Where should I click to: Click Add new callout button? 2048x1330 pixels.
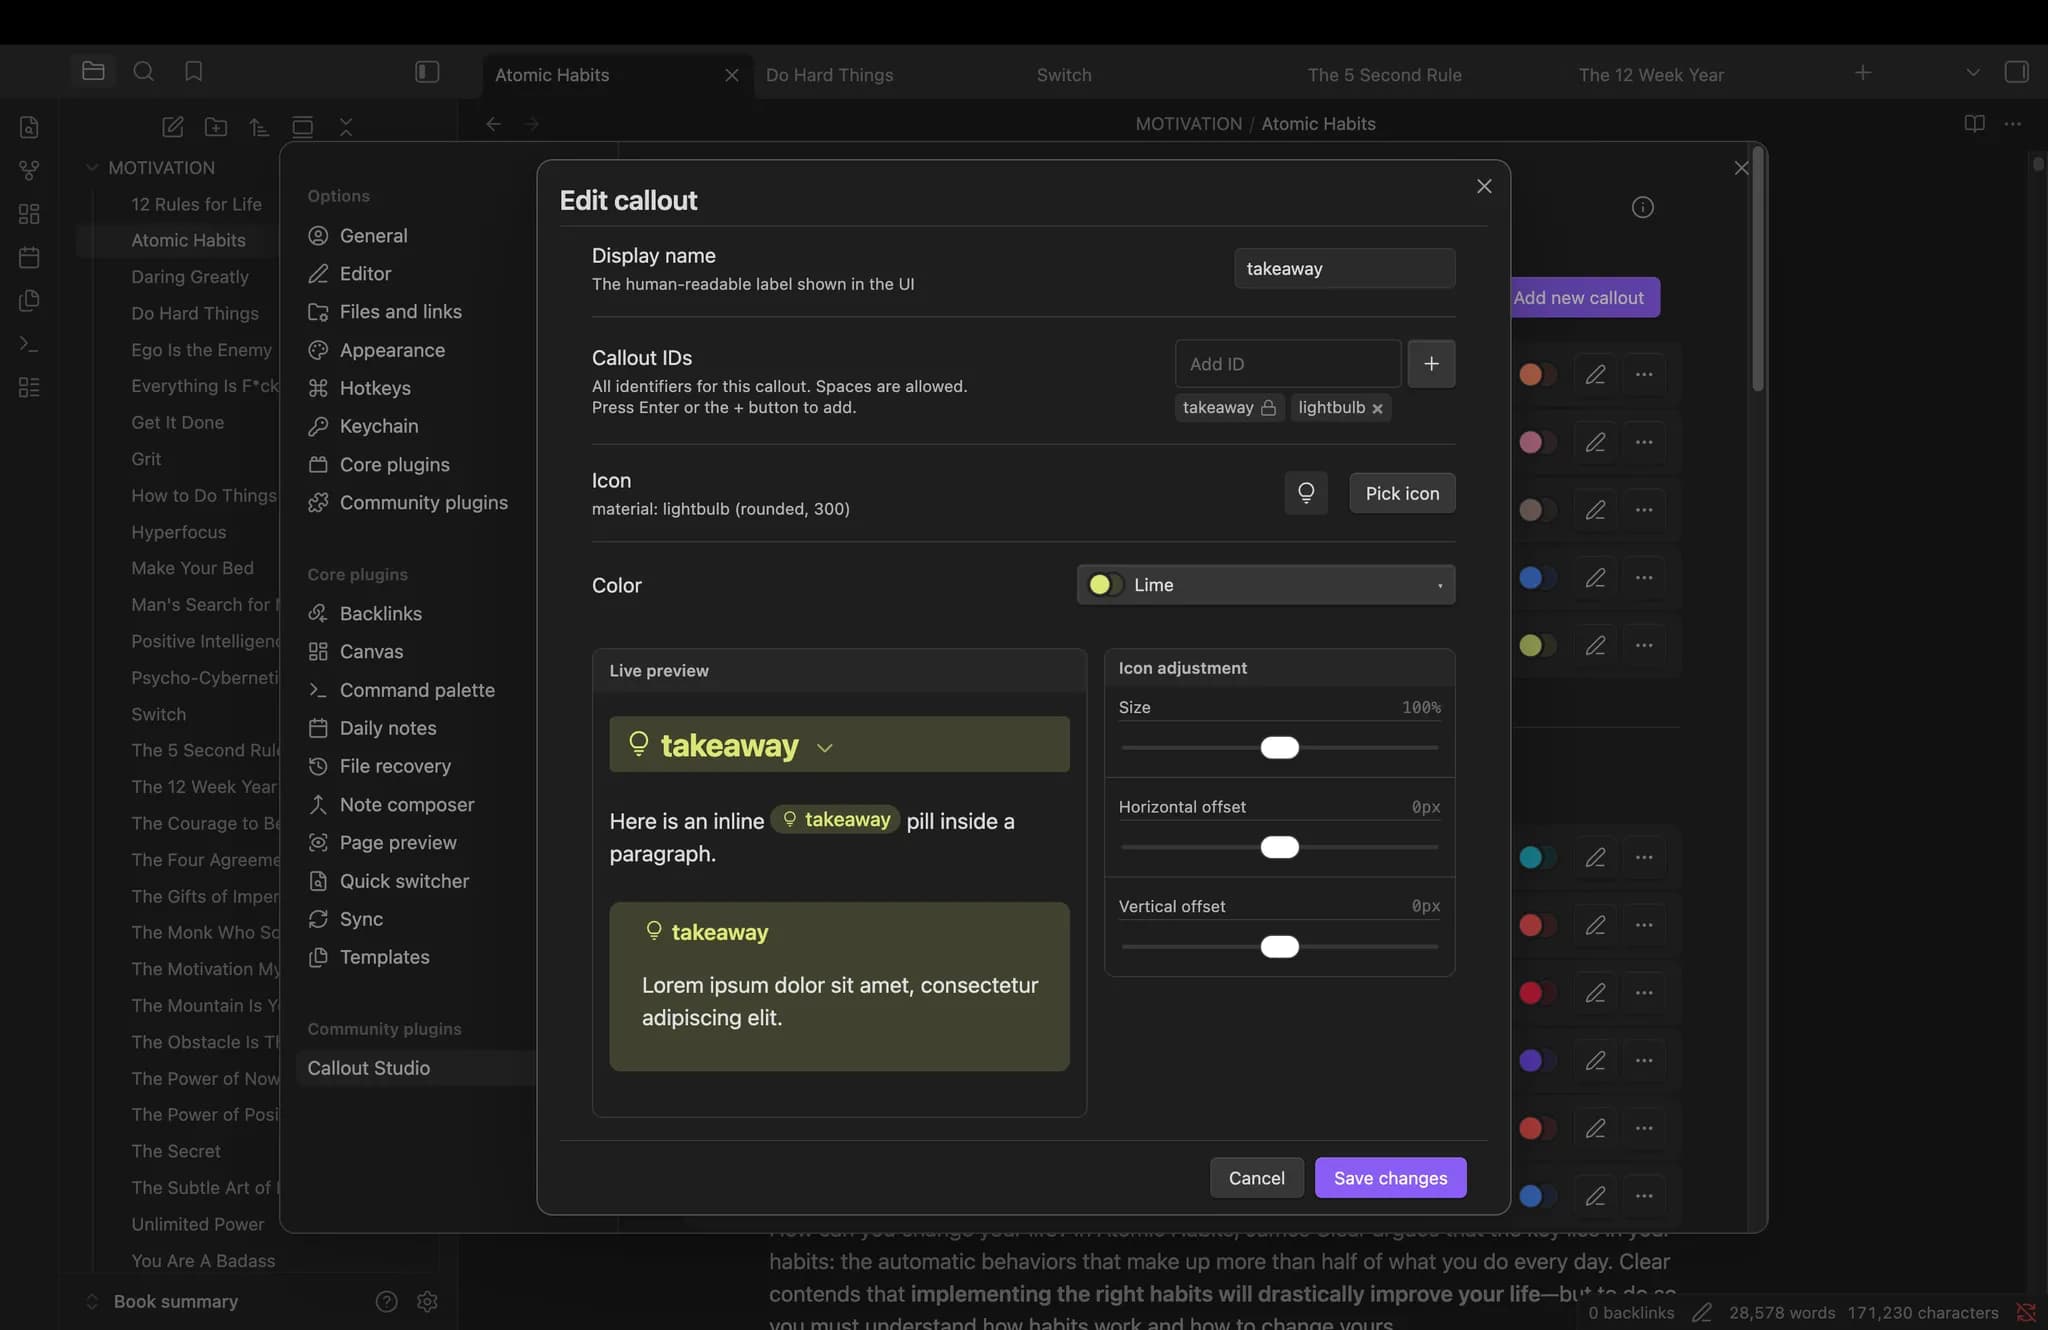1585,297
